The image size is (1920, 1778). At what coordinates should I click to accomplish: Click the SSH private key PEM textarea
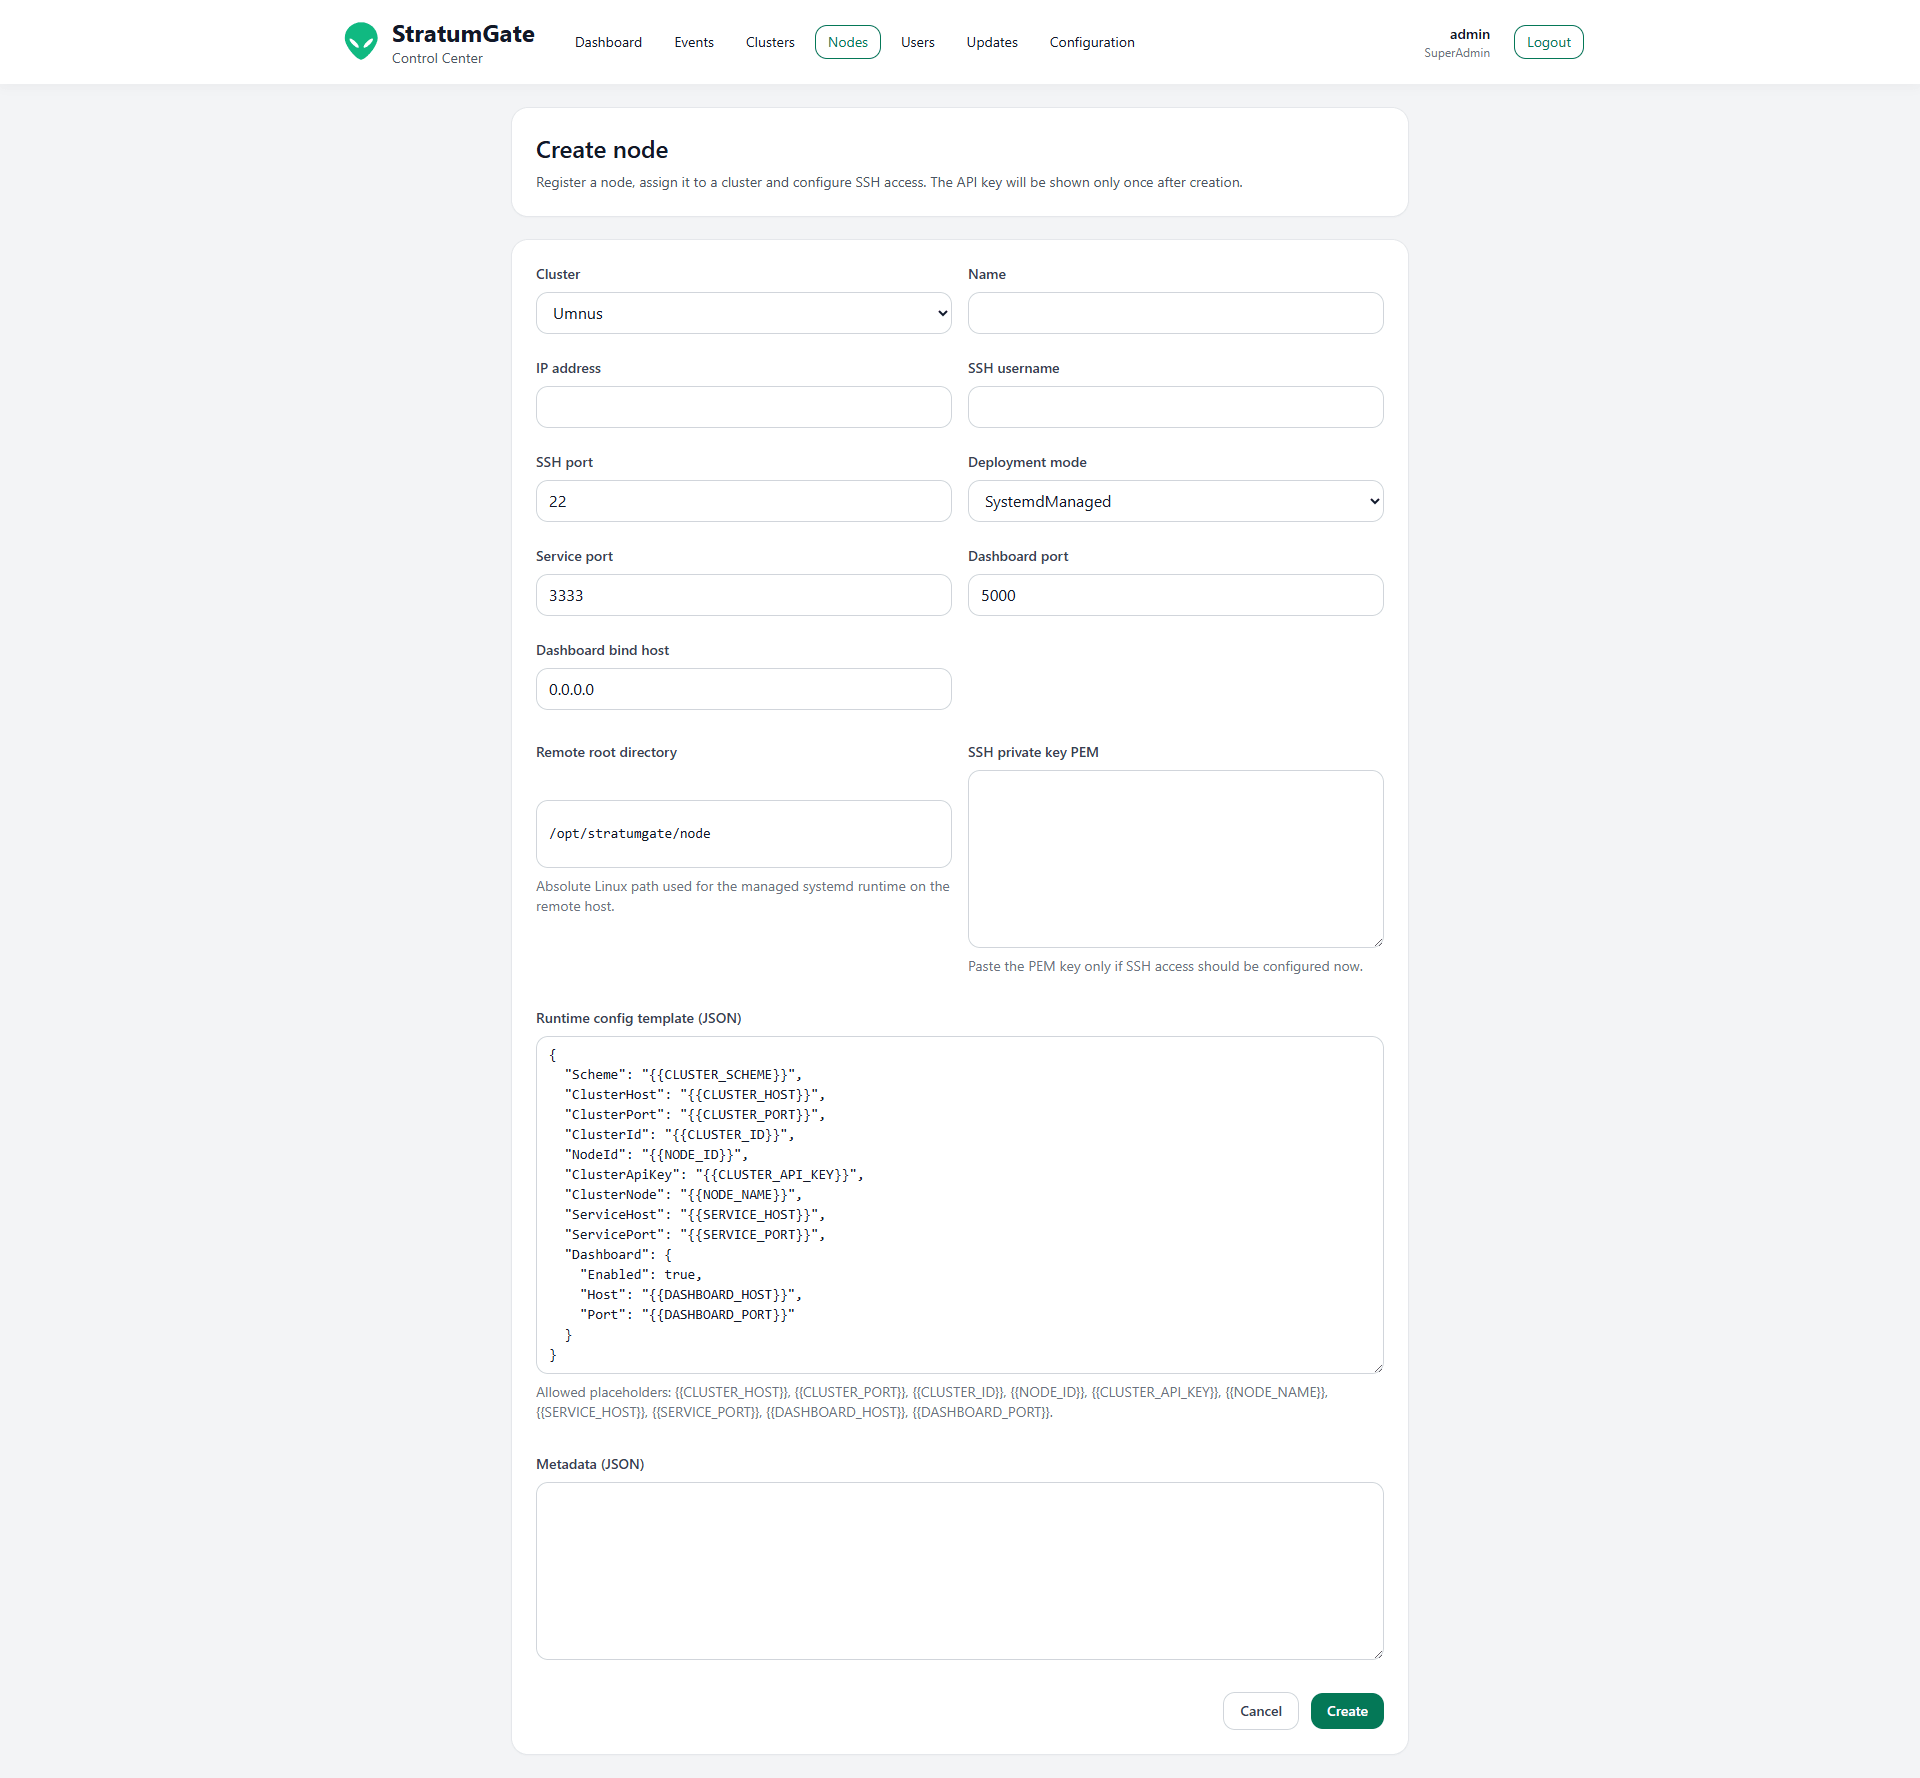(1175, 858)
